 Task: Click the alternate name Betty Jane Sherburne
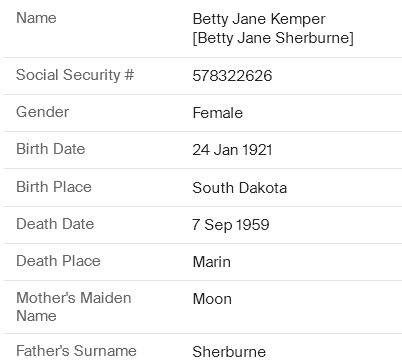click(x=273, y=38)
